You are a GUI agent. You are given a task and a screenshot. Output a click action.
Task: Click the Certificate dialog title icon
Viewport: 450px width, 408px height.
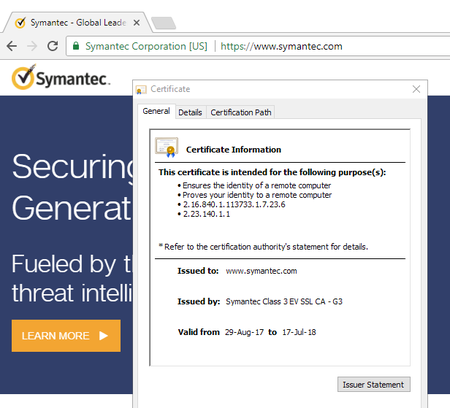141,89
